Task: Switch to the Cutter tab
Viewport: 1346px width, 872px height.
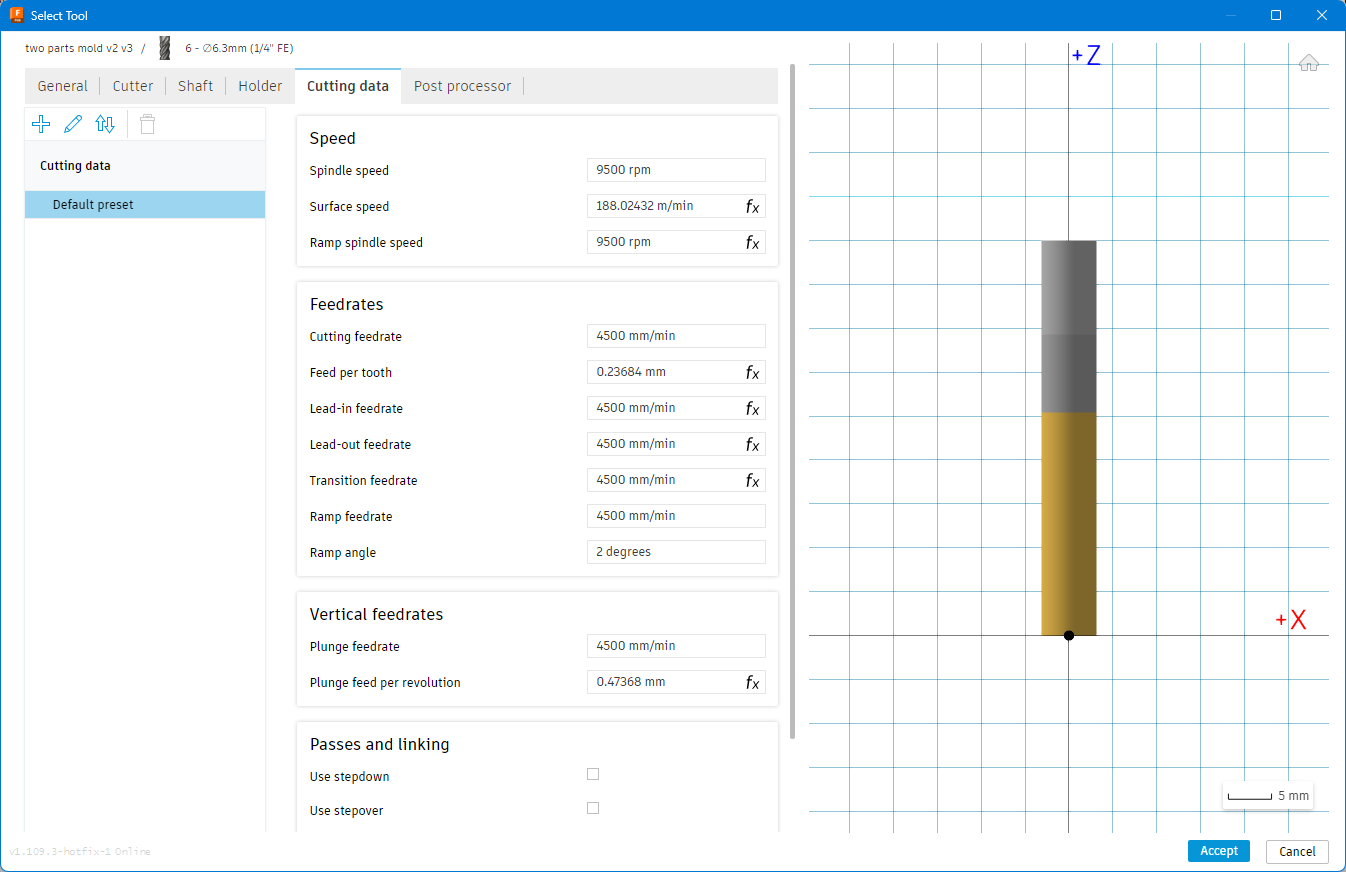Action: (133, 86)
